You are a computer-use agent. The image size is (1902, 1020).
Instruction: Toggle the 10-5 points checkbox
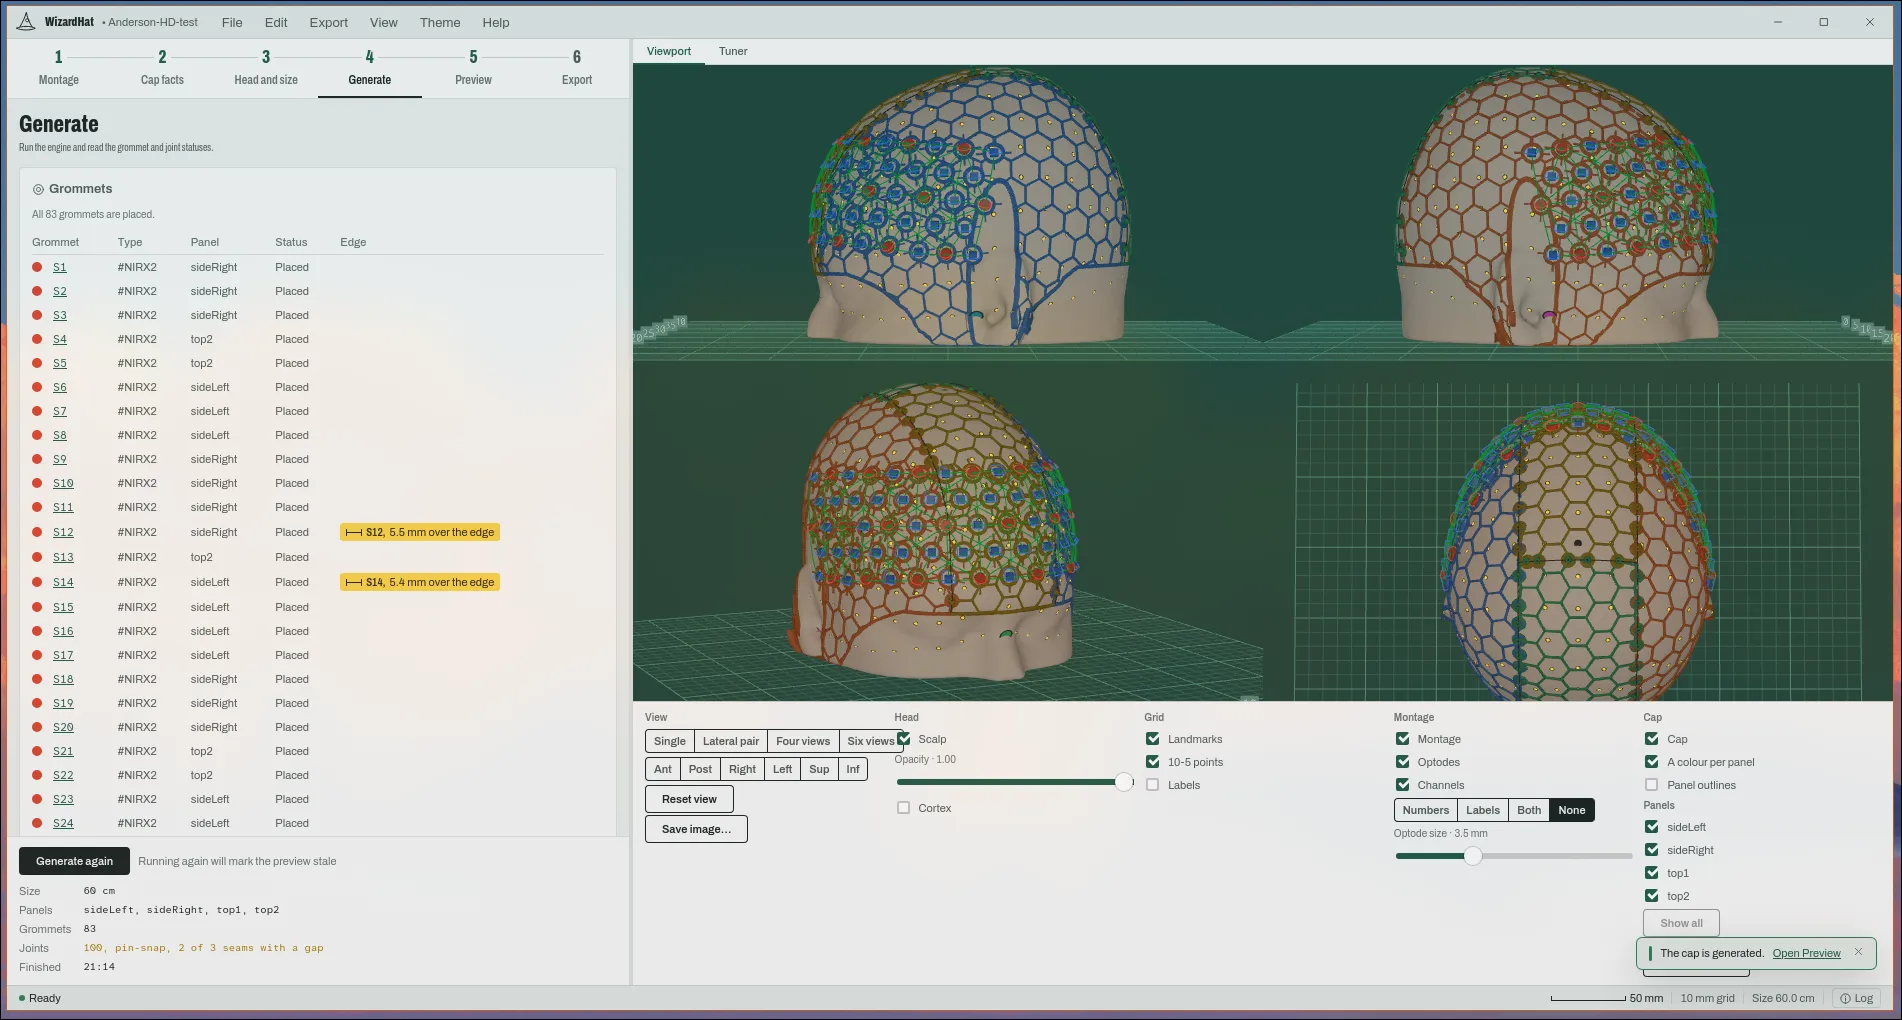[x=1153, y=762]
